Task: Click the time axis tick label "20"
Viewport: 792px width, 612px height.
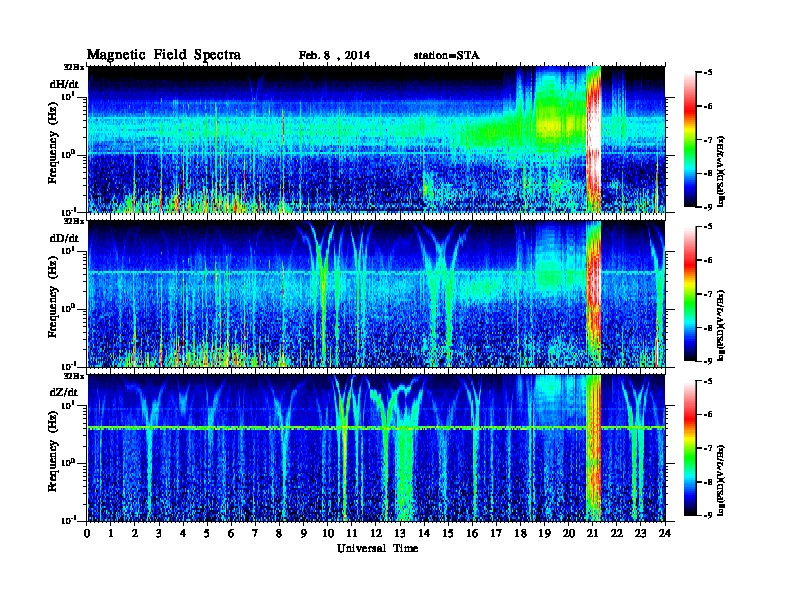Action: (569, 533)
